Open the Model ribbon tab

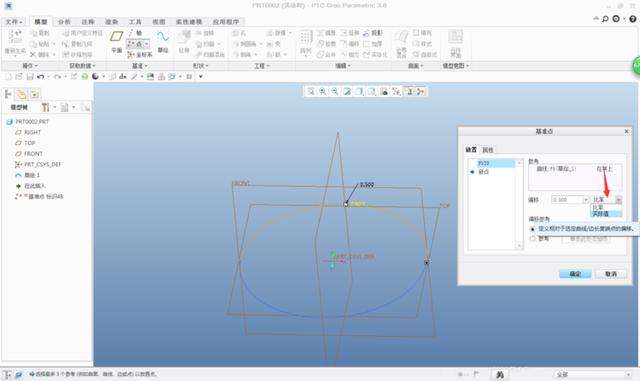41,22
